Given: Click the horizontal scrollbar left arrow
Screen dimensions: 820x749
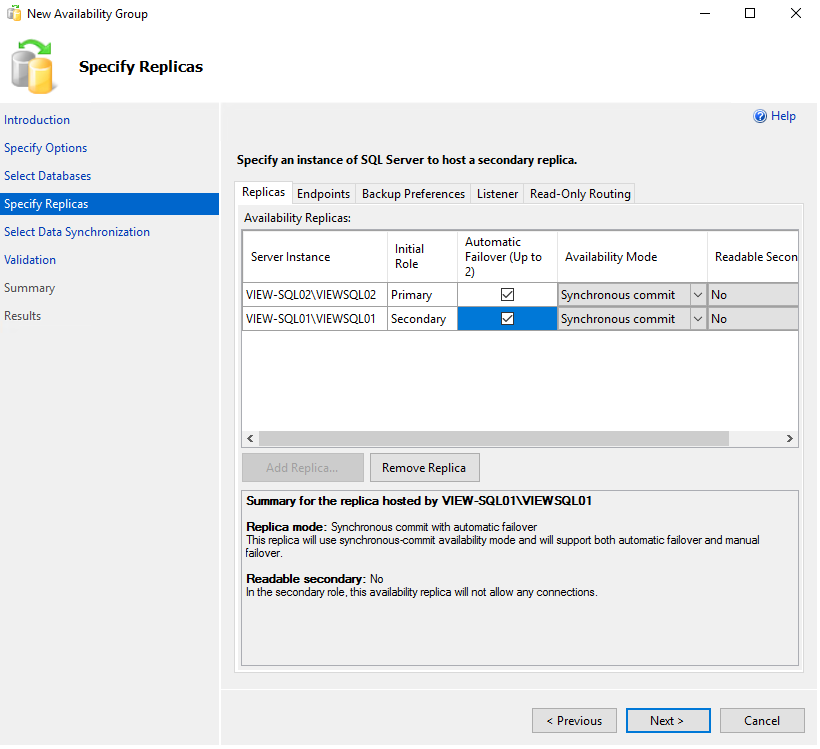Looking at the screenshot, I should (252, 439).
